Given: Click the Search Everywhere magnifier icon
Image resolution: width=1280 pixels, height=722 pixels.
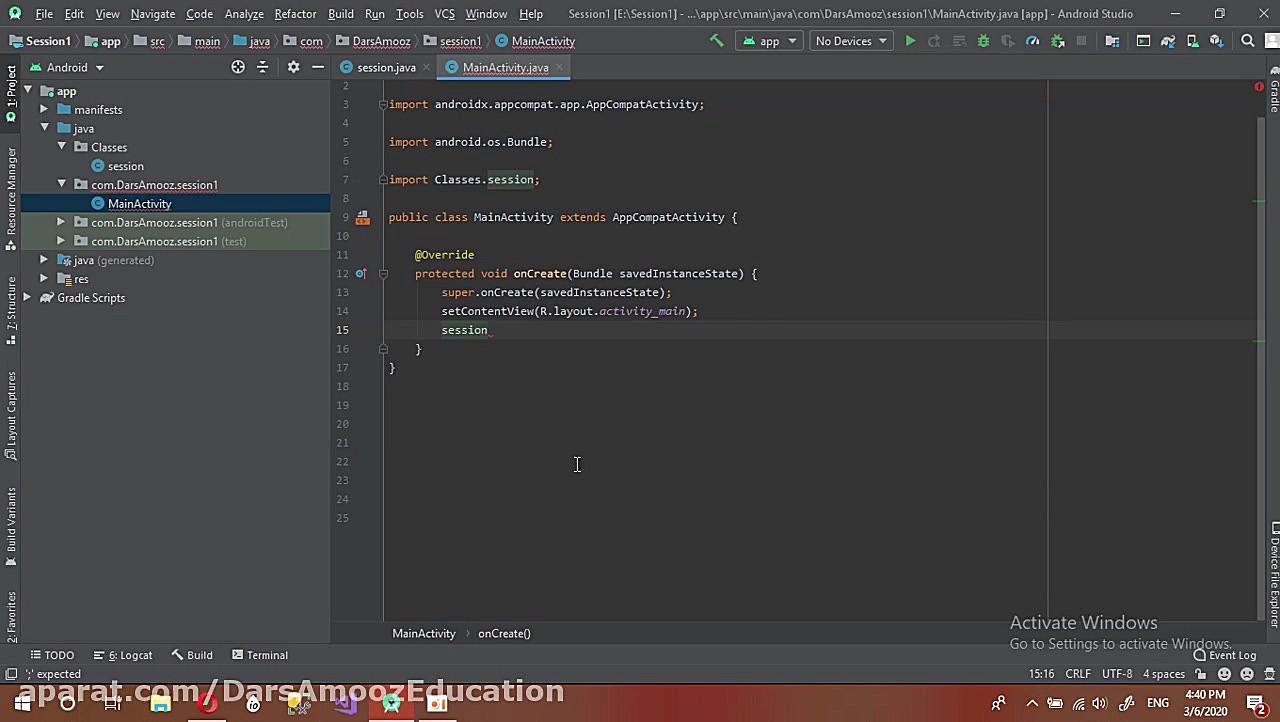Looking at the screenshot, I should tap(1247, 41).
